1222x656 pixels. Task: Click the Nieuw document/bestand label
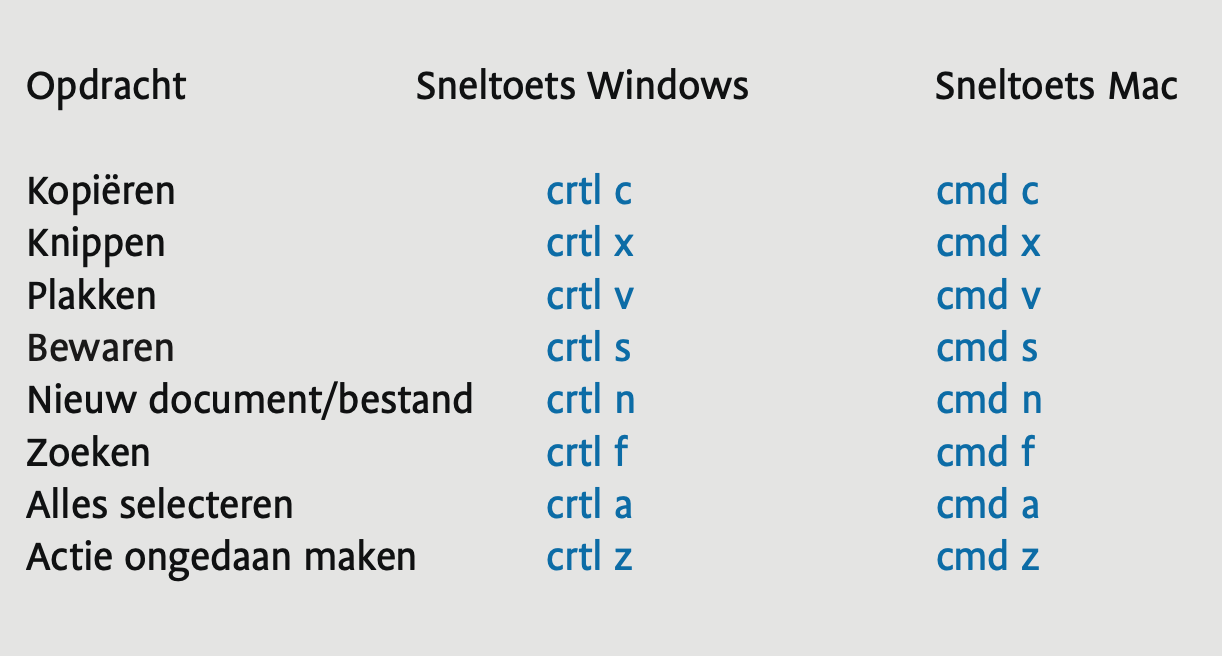tap(250, 400)
